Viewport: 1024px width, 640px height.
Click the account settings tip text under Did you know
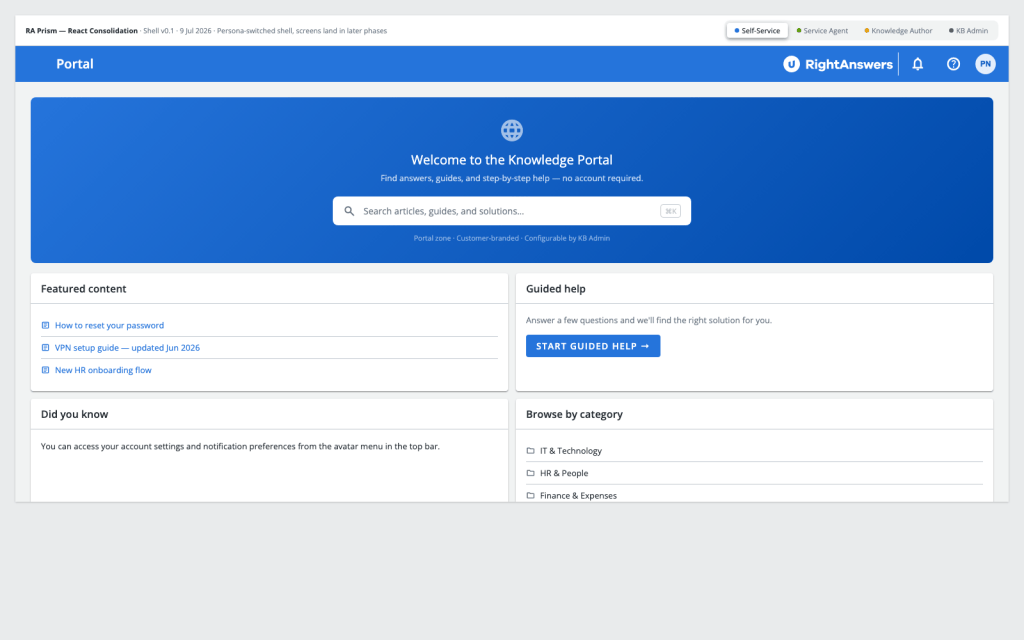(x=240, y=447)
